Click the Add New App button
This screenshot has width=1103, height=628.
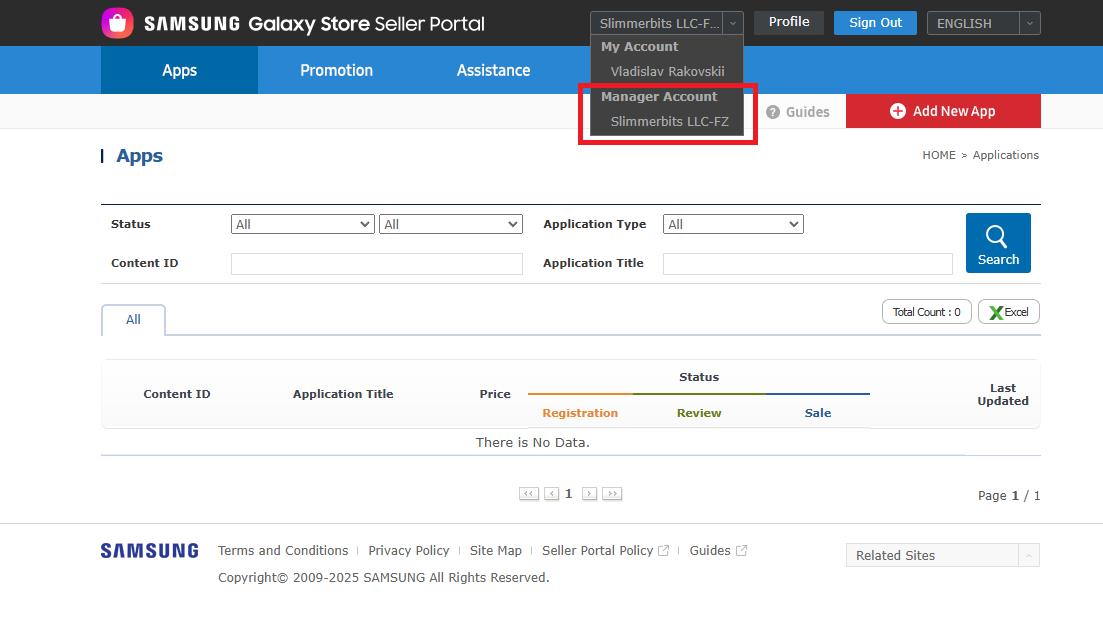click(x=943, y=111)
